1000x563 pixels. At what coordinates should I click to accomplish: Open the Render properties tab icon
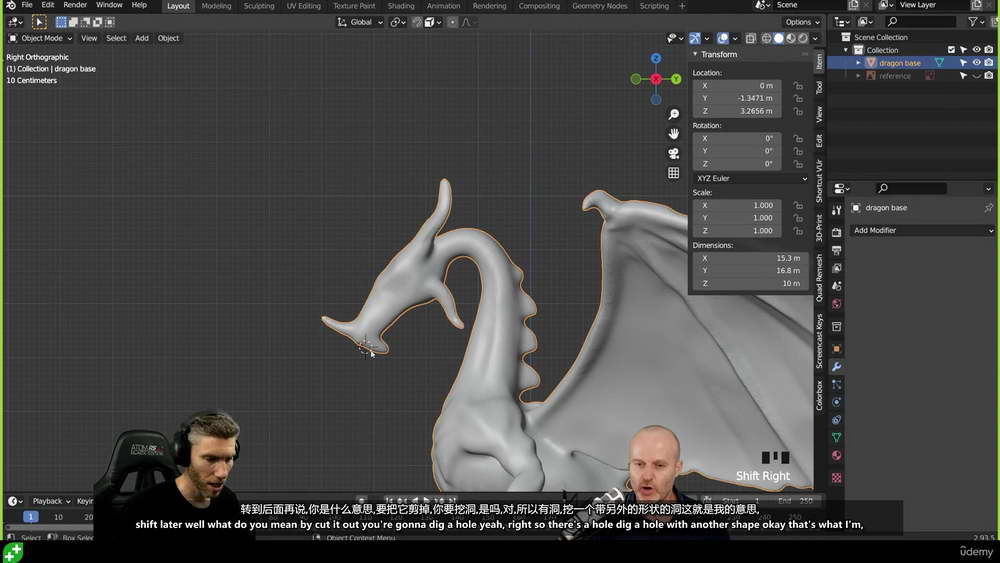tap(837, 232)
